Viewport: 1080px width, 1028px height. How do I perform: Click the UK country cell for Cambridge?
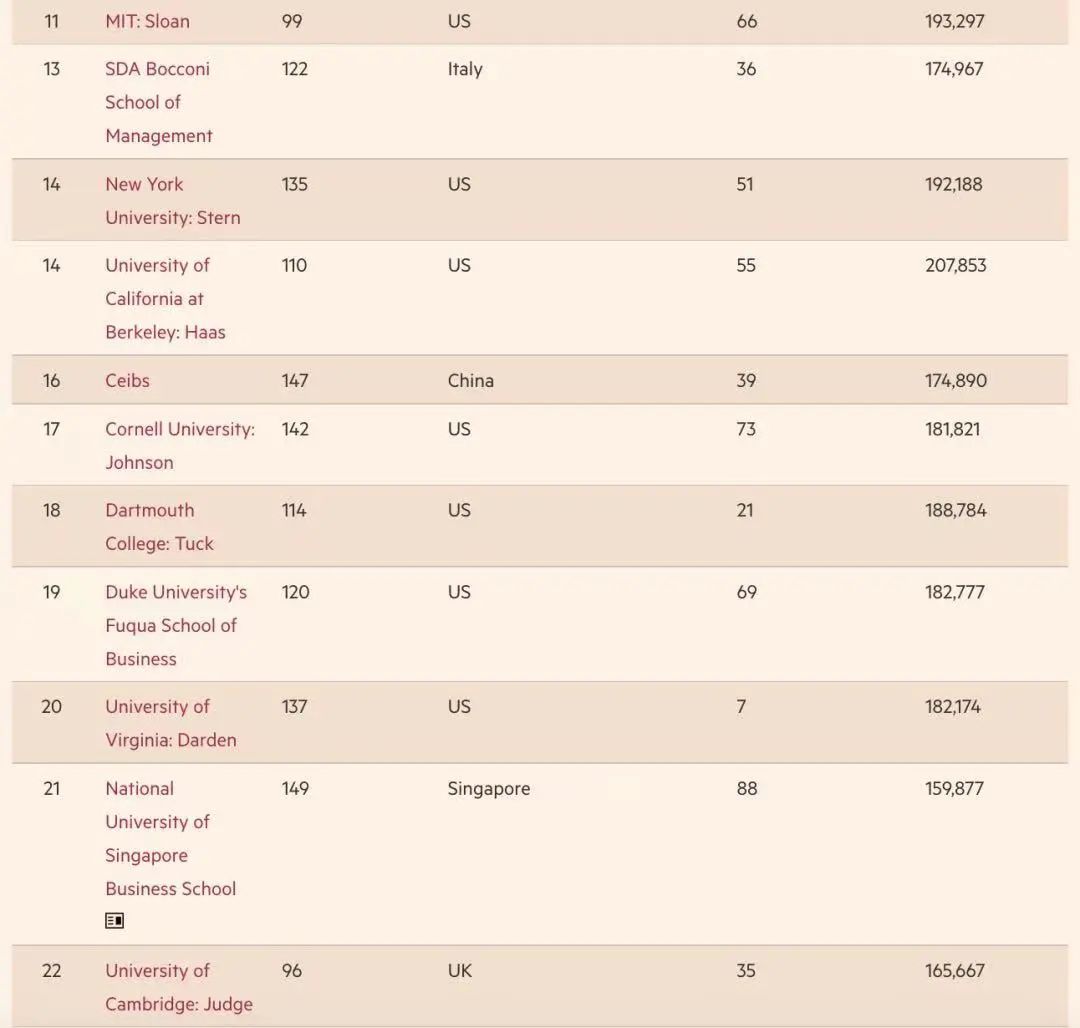(x=459, y=971)
